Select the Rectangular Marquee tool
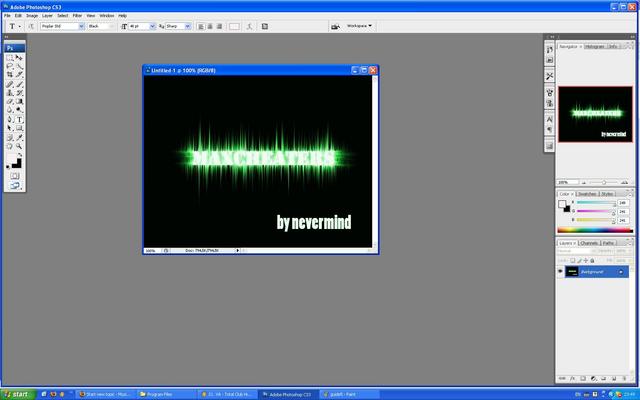Screen dimensions: 640x400 tap(10, 57)
